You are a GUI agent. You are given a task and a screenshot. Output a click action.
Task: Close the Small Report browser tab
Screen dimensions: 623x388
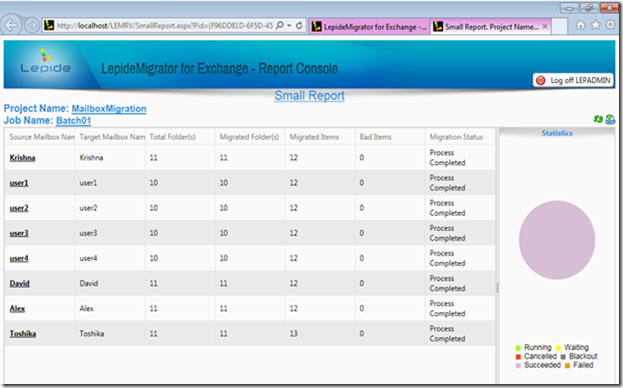pos(545,26)
